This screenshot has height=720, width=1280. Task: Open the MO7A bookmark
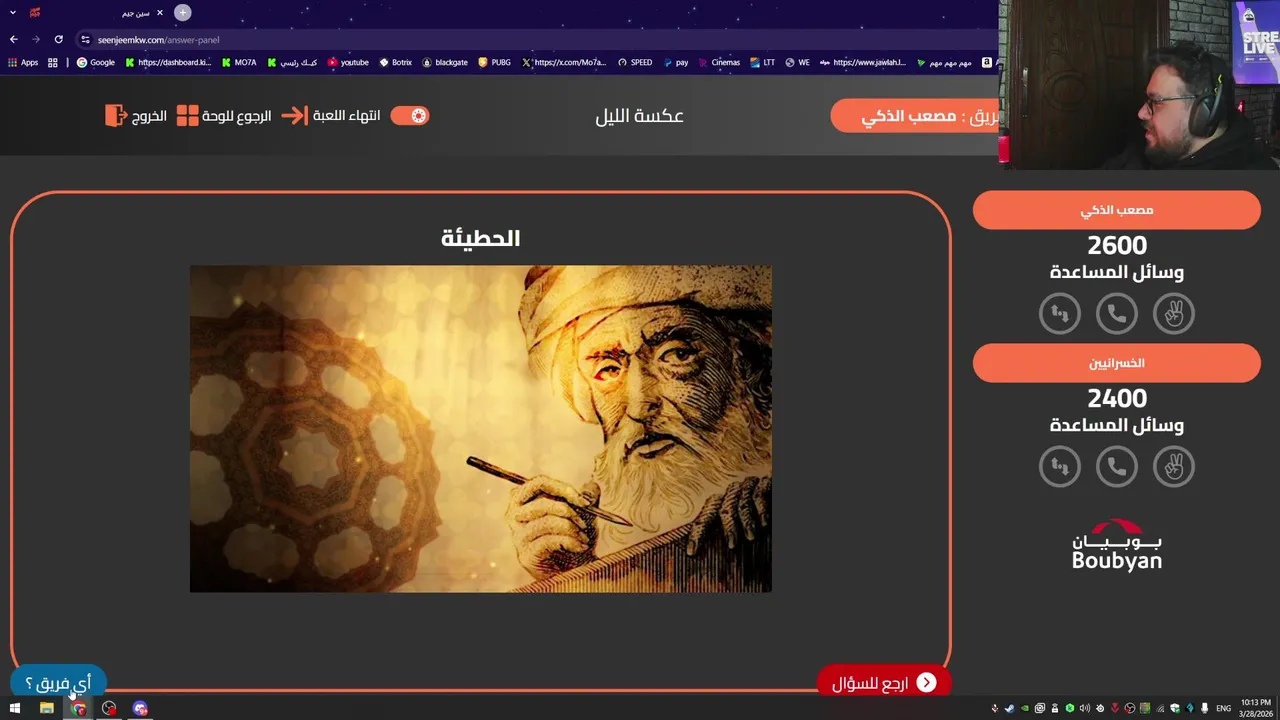(x=239, y=62)
